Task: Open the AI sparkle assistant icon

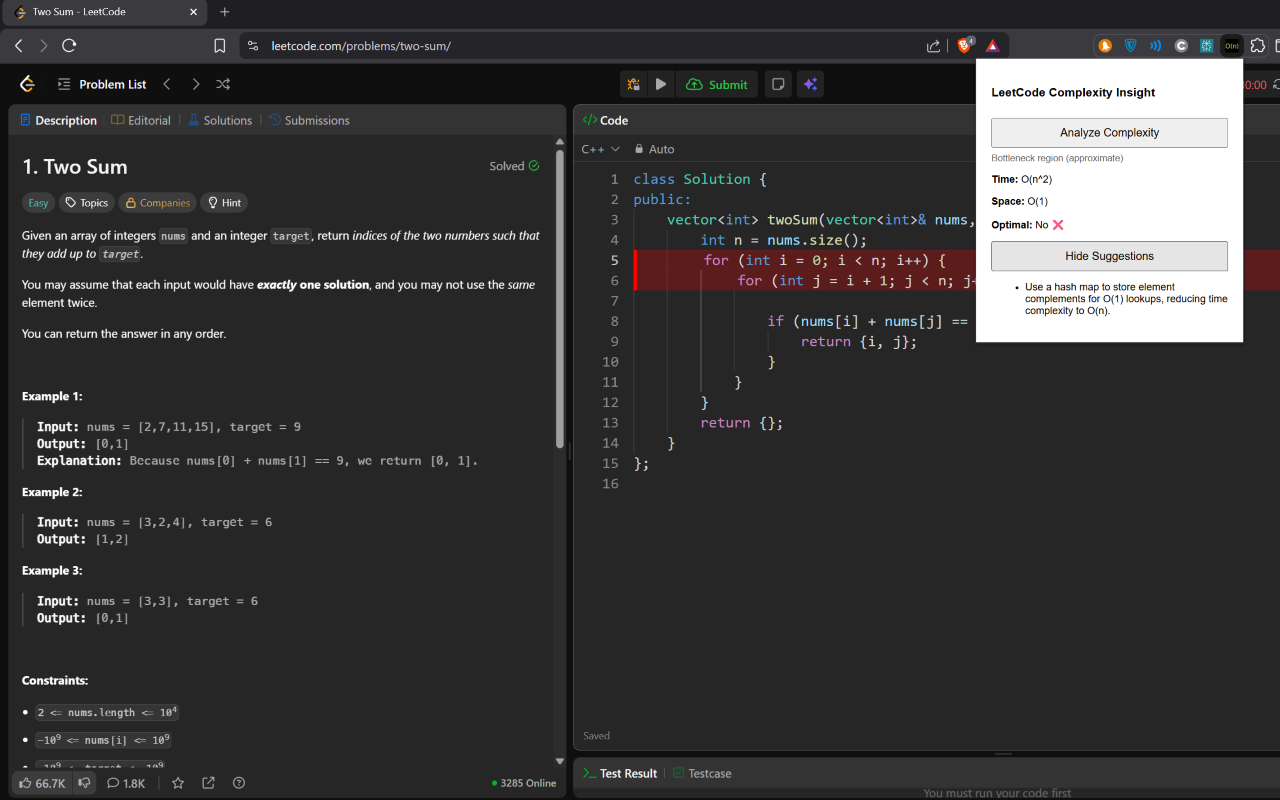Action: pyautogui.click(x=811, y=85)
